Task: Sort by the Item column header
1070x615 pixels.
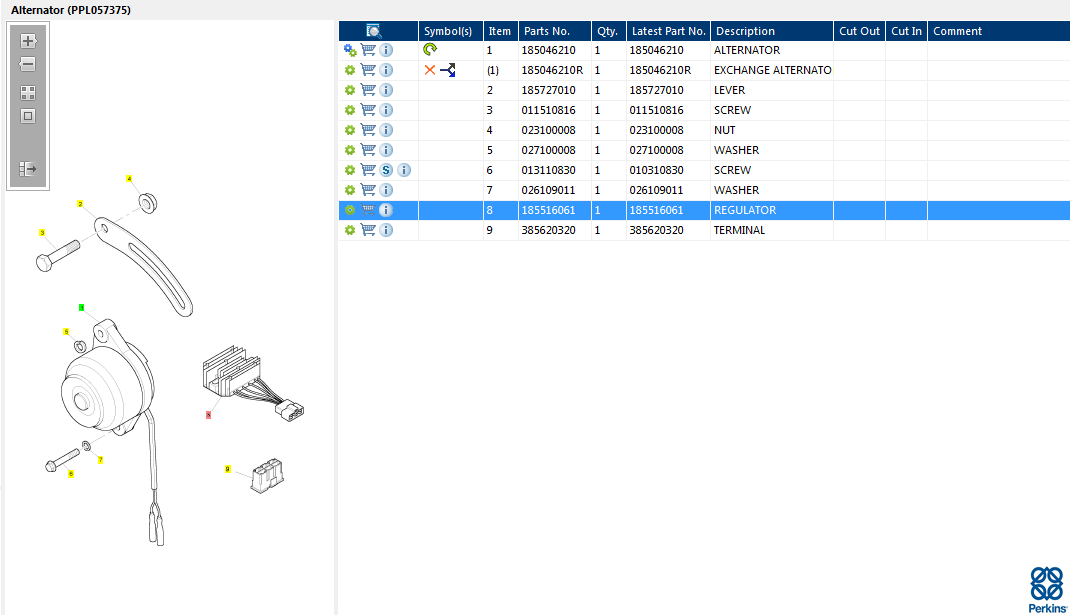Action: coord(500,31)
